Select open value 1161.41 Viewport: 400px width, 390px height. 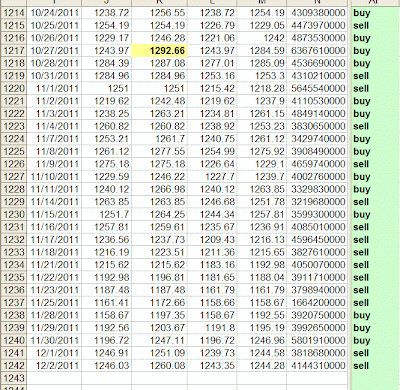point(107,303)
